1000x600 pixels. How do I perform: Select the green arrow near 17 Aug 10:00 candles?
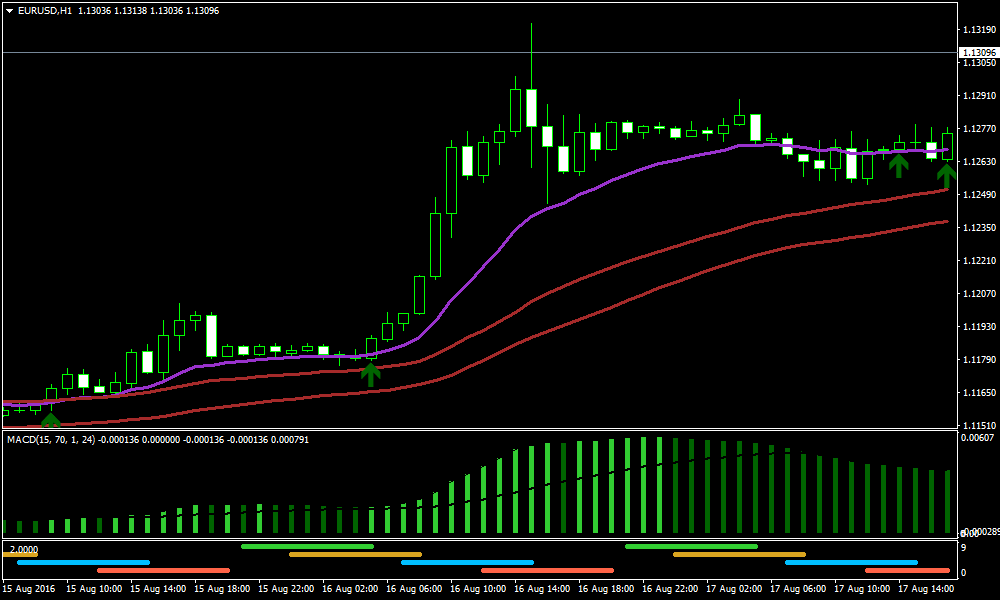pos(898,165)
